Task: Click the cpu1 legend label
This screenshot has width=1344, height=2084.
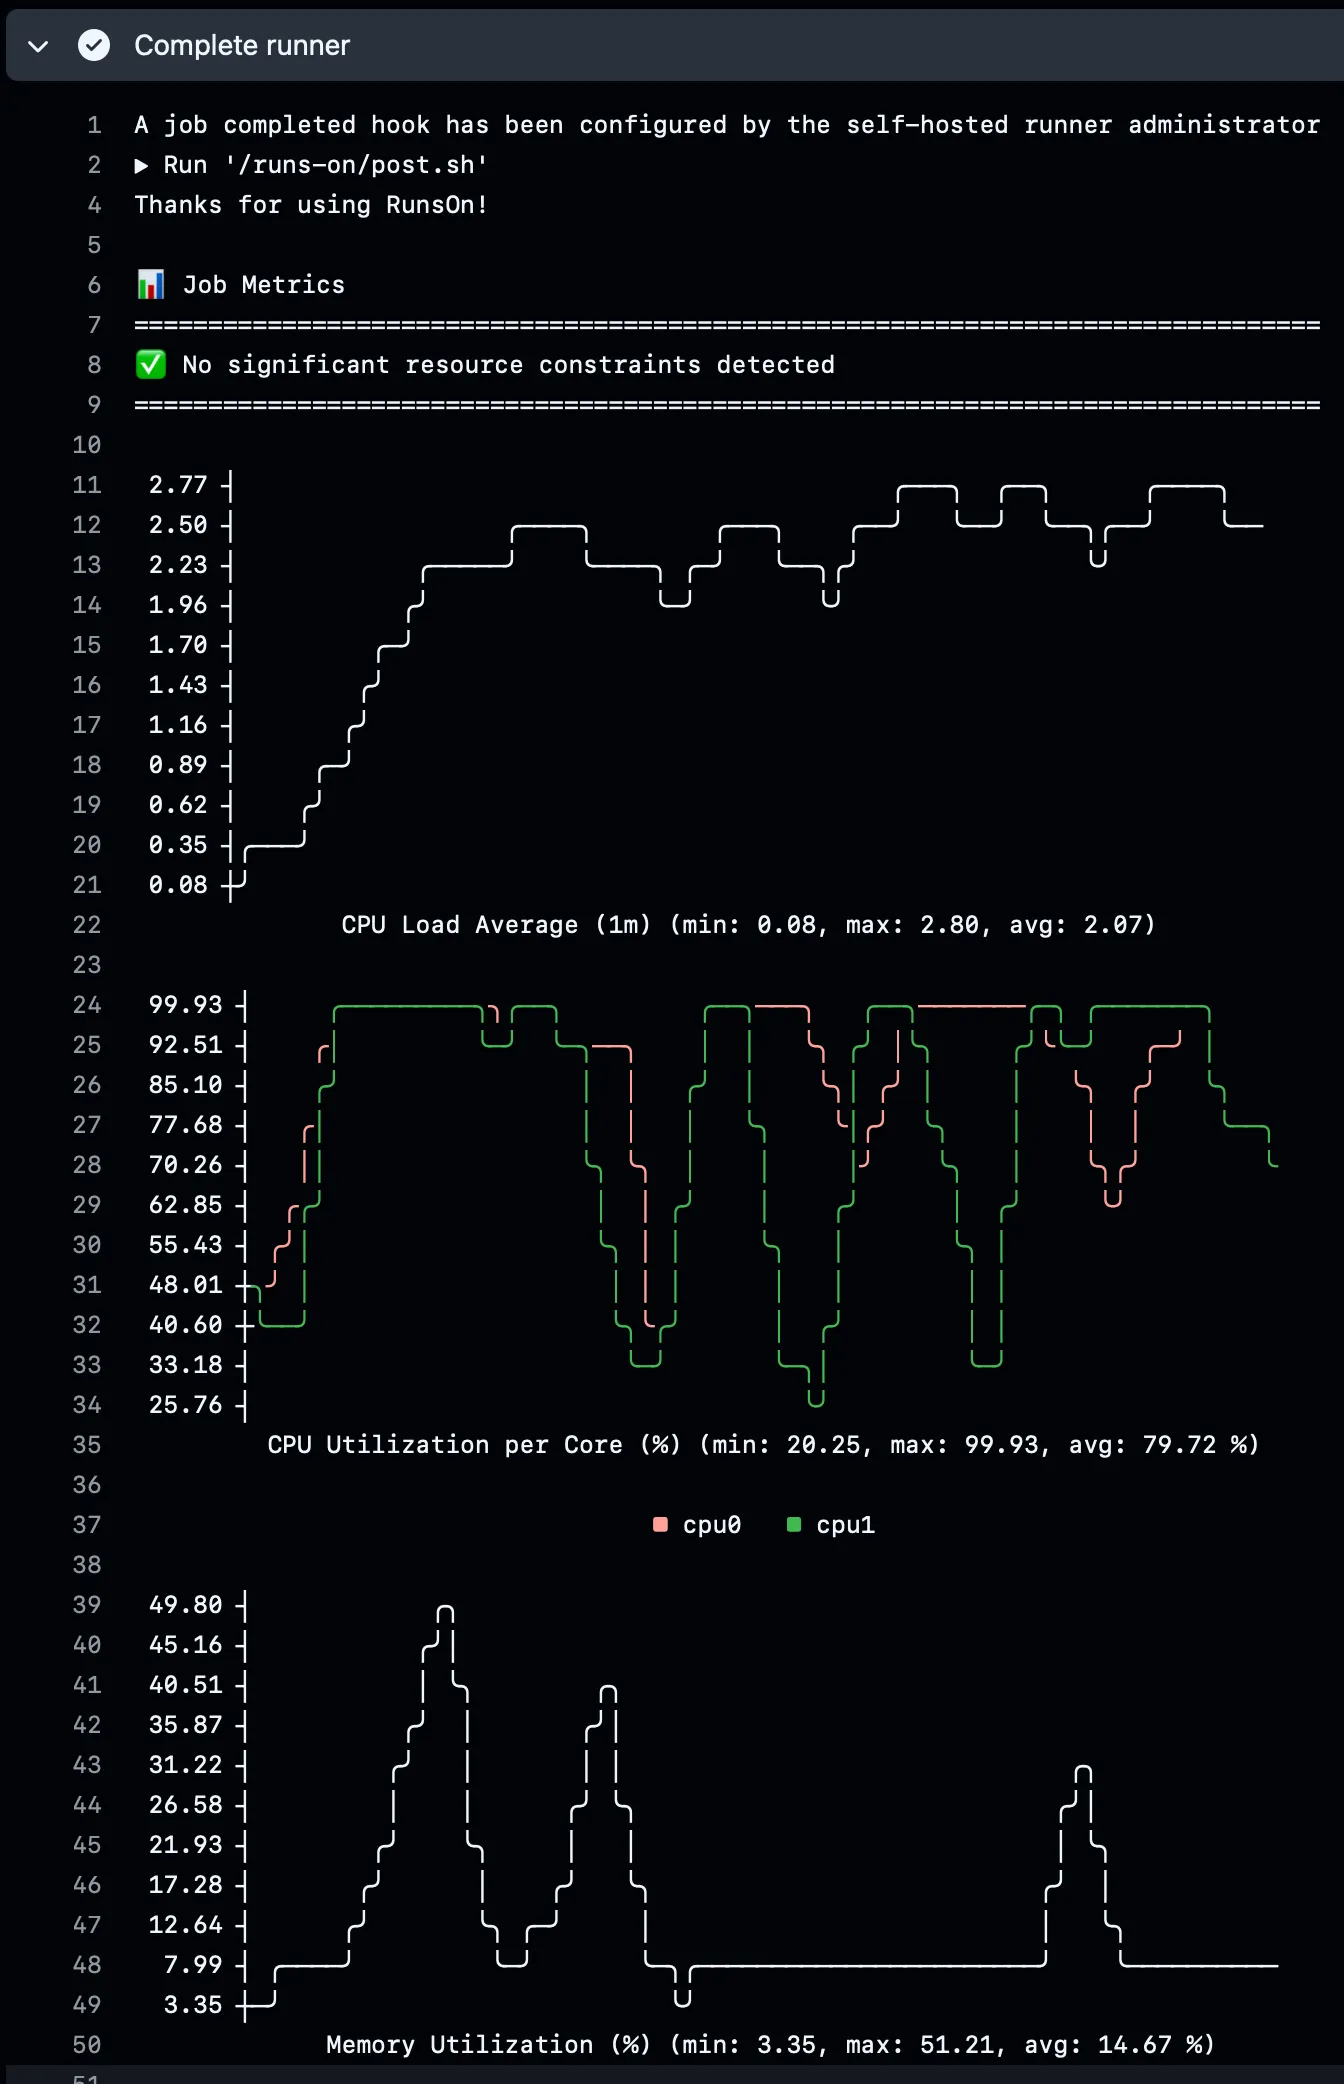Action: pos(846,1525)
